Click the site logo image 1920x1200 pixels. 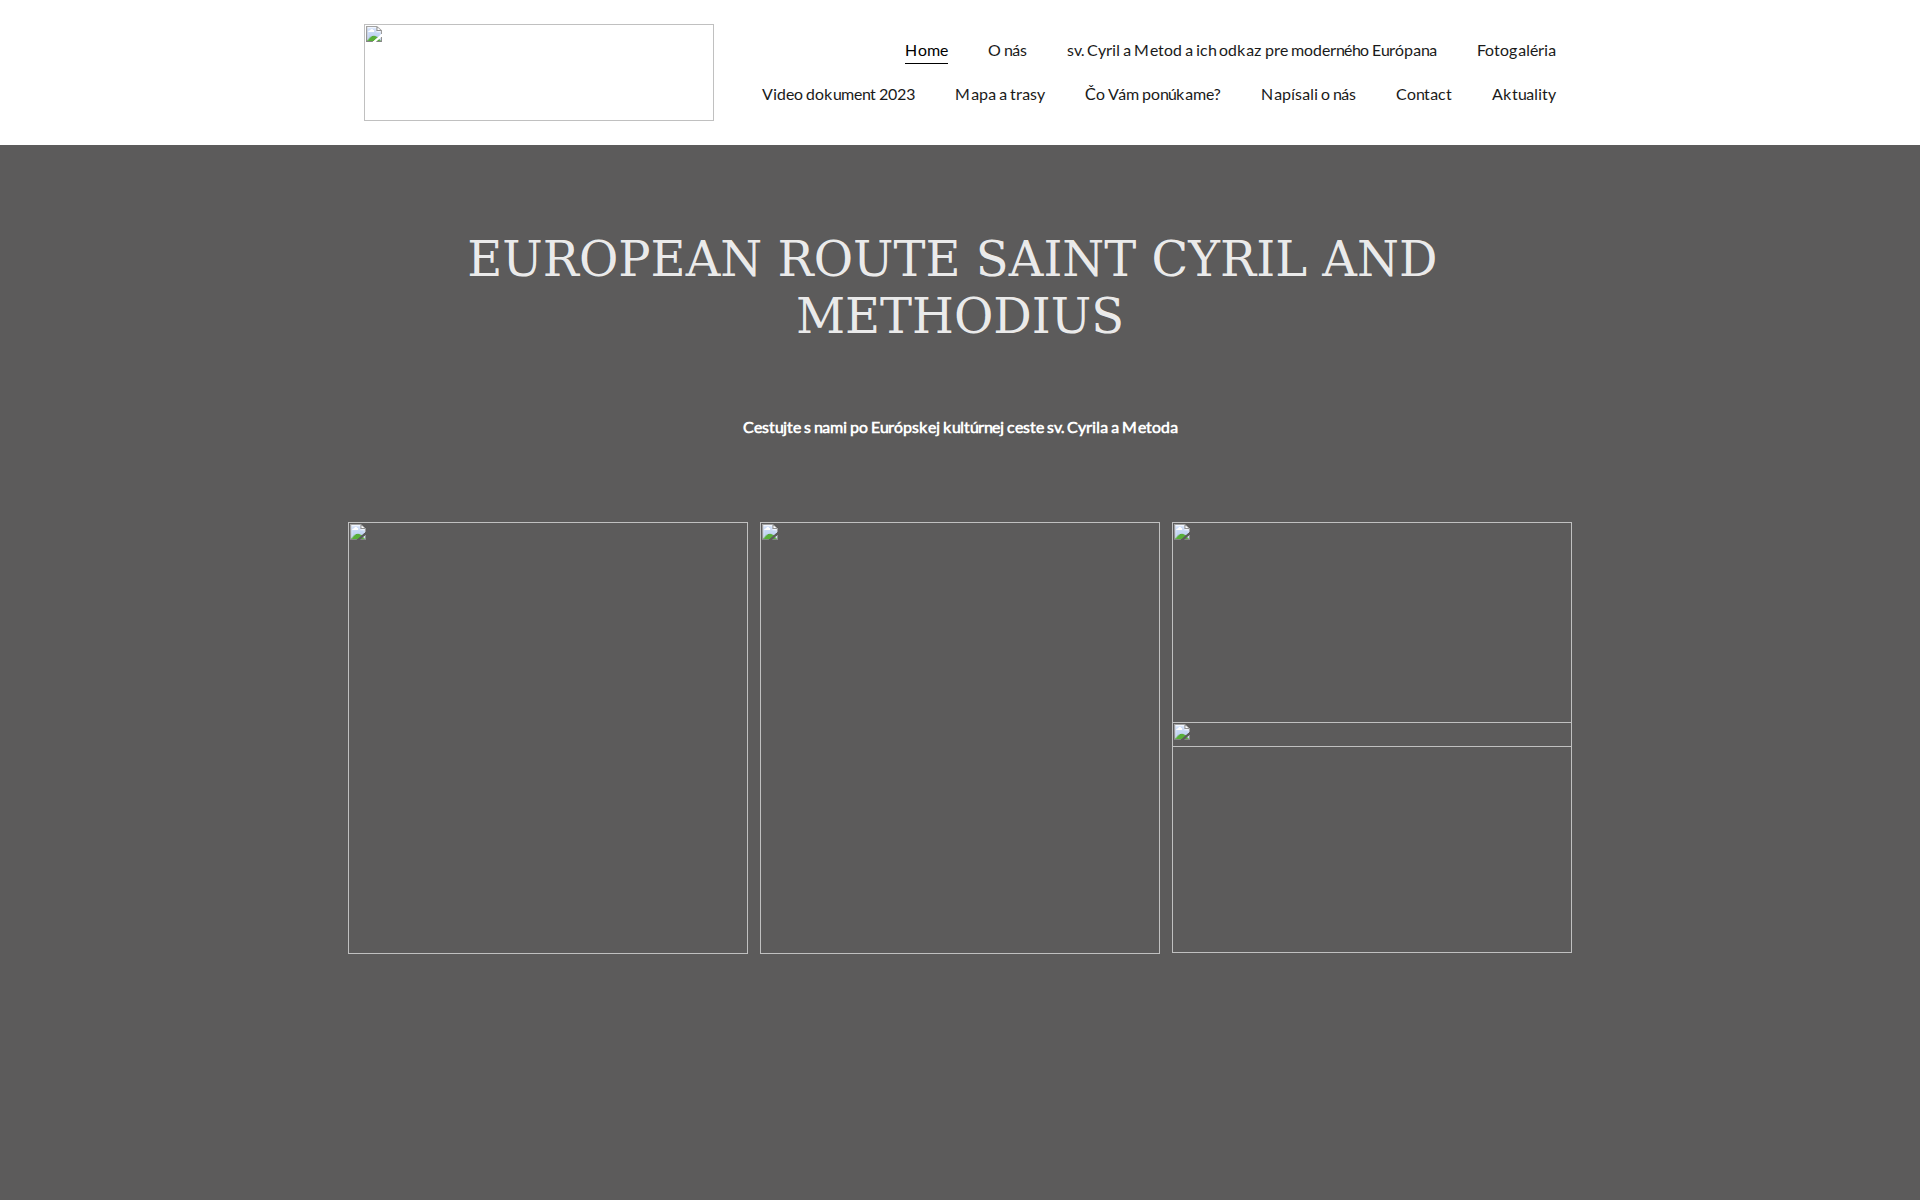(538, 72)
